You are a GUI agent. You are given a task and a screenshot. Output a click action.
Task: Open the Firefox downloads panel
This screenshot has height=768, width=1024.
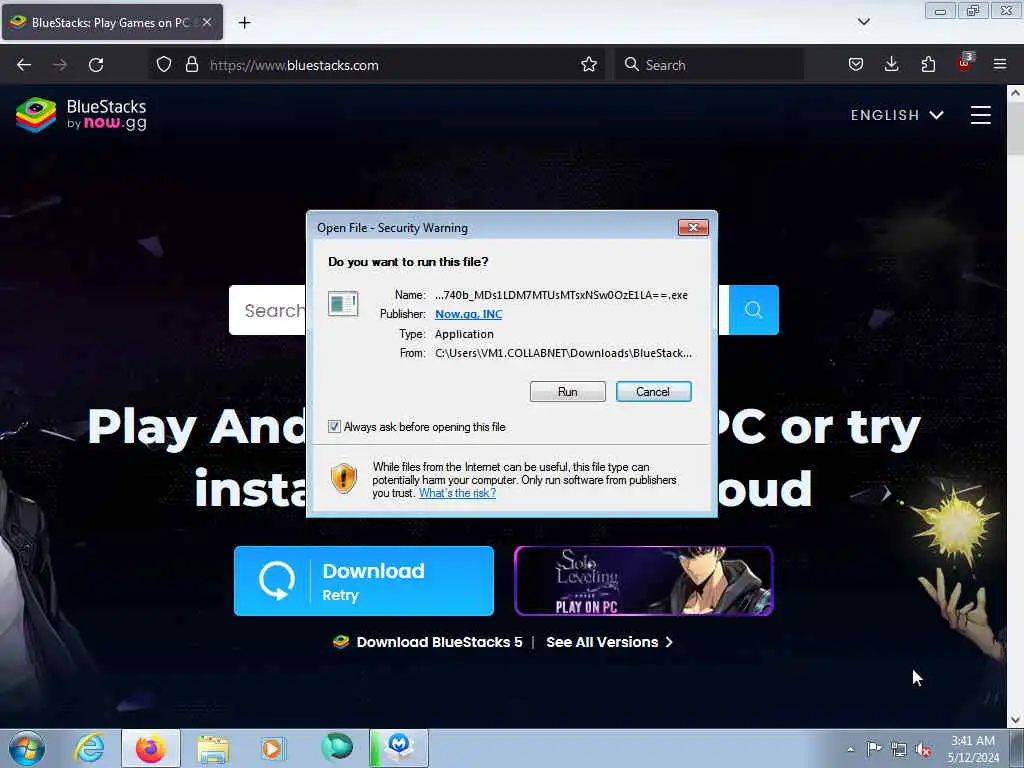891,65
